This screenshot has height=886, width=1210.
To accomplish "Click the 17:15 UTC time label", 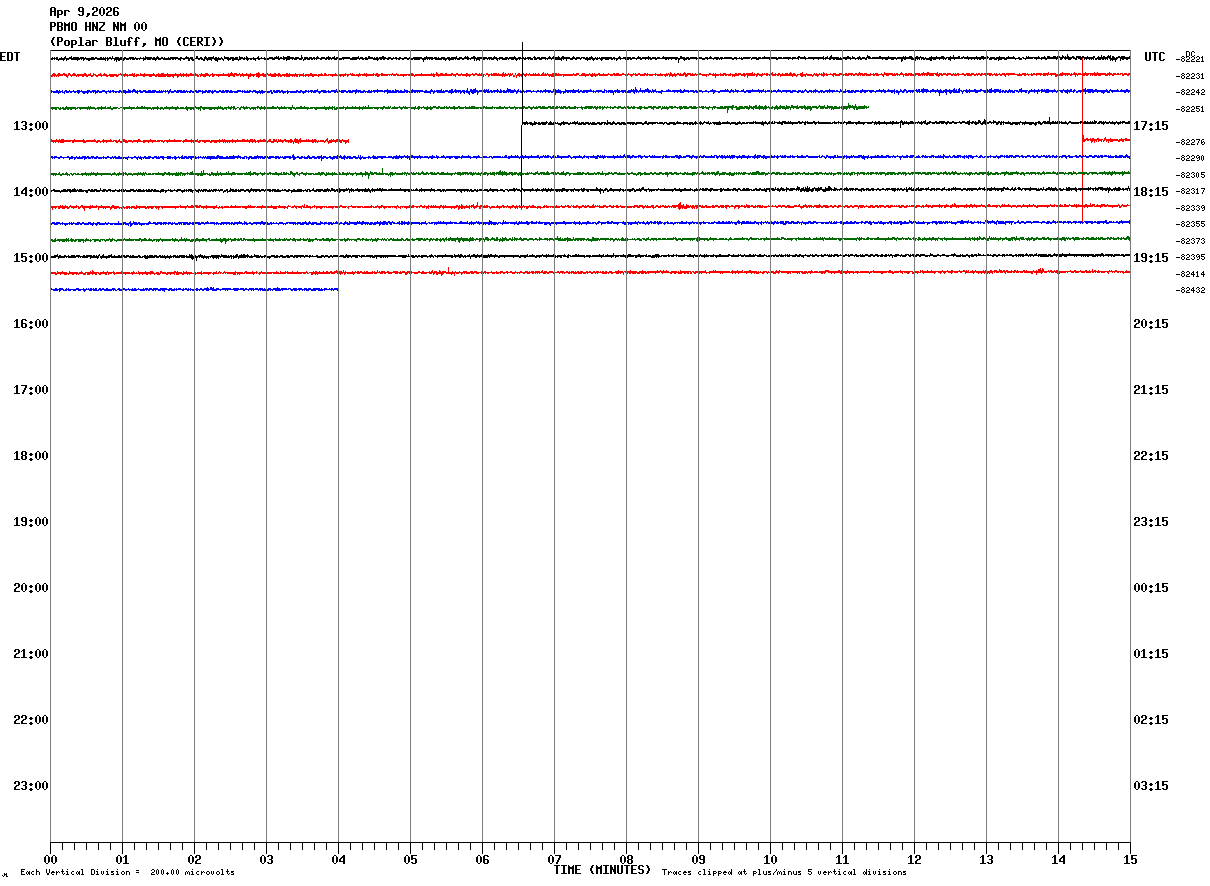I will coord(1151,126).
